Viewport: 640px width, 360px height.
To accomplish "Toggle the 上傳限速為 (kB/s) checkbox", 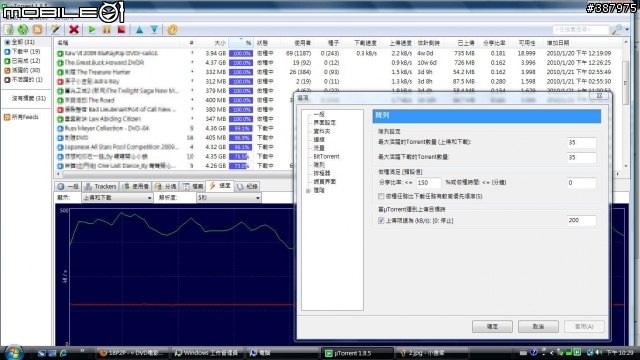I will pyautogui.click(x=381, y=220).
